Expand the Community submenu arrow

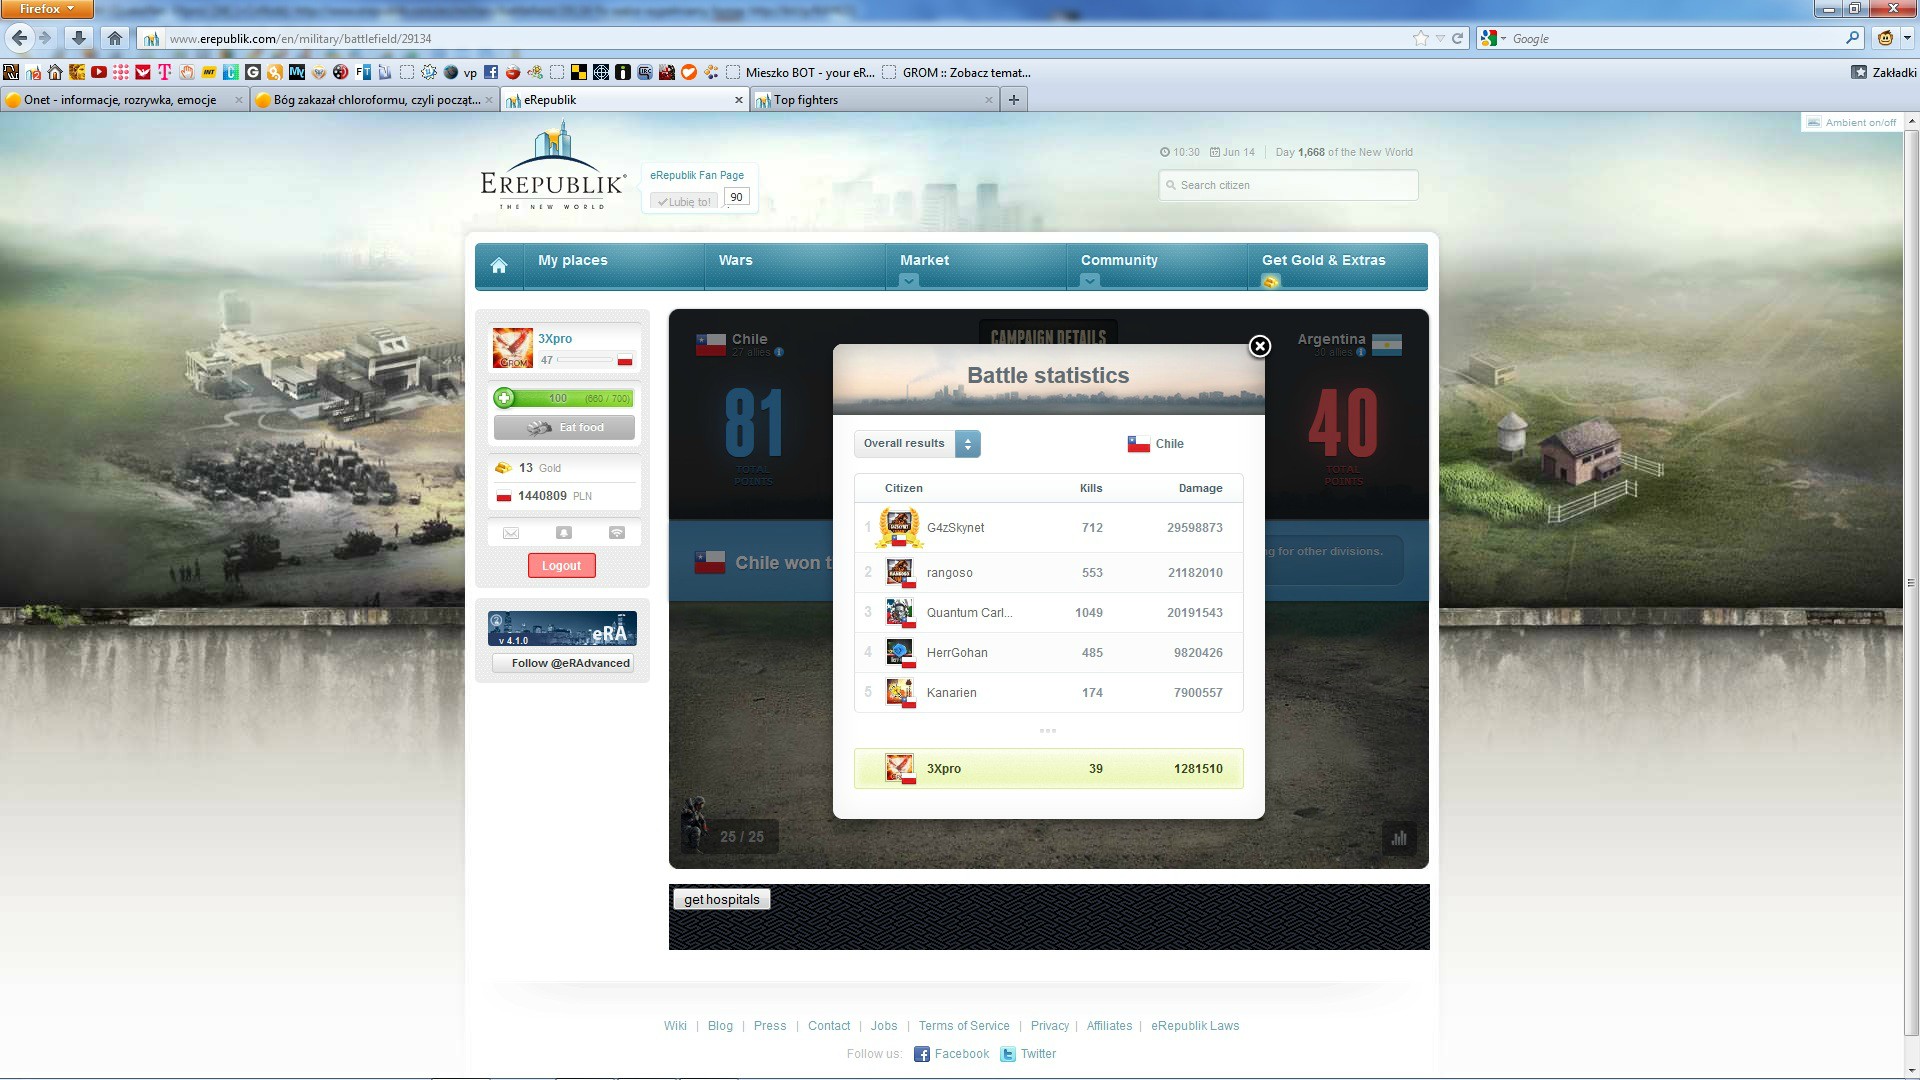pyautogui.click(x=1090, y=282)
